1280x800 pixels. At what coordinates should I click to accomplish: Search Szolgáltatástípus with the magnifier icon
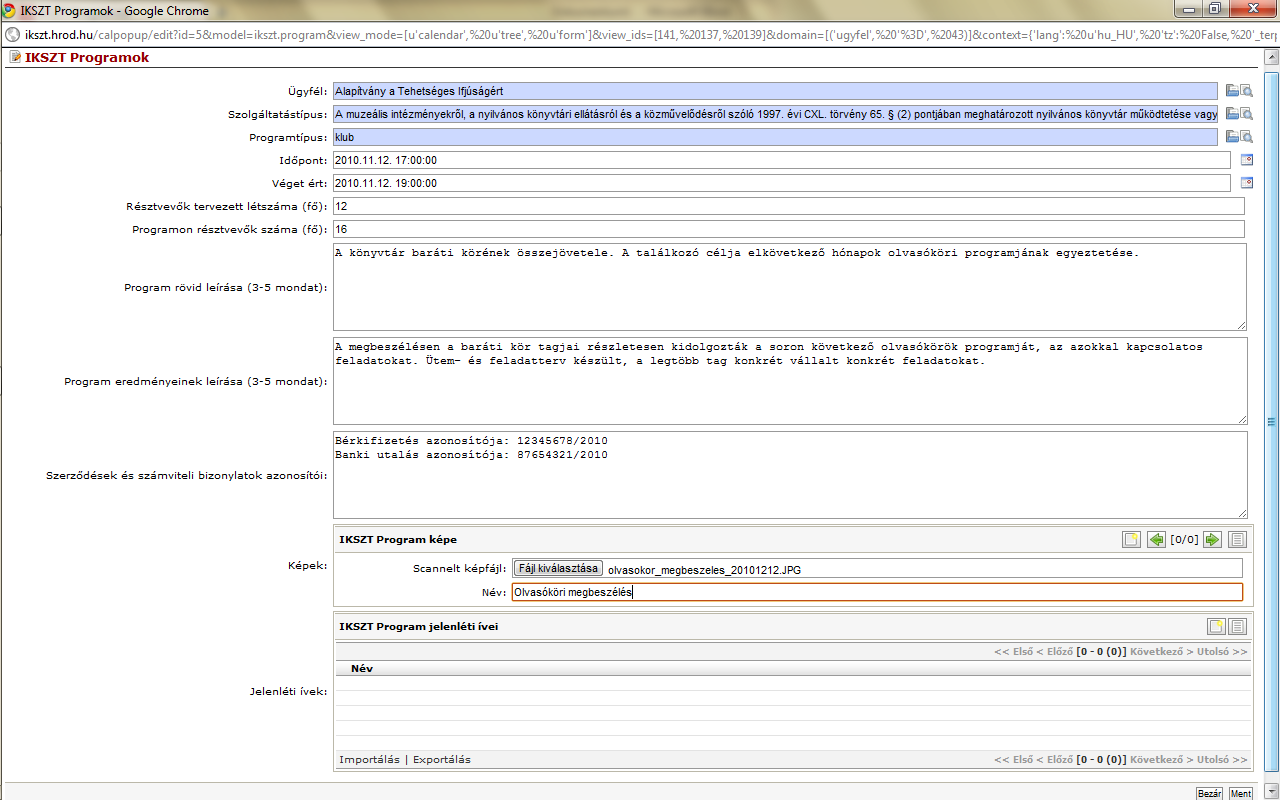pos(1246,114)
